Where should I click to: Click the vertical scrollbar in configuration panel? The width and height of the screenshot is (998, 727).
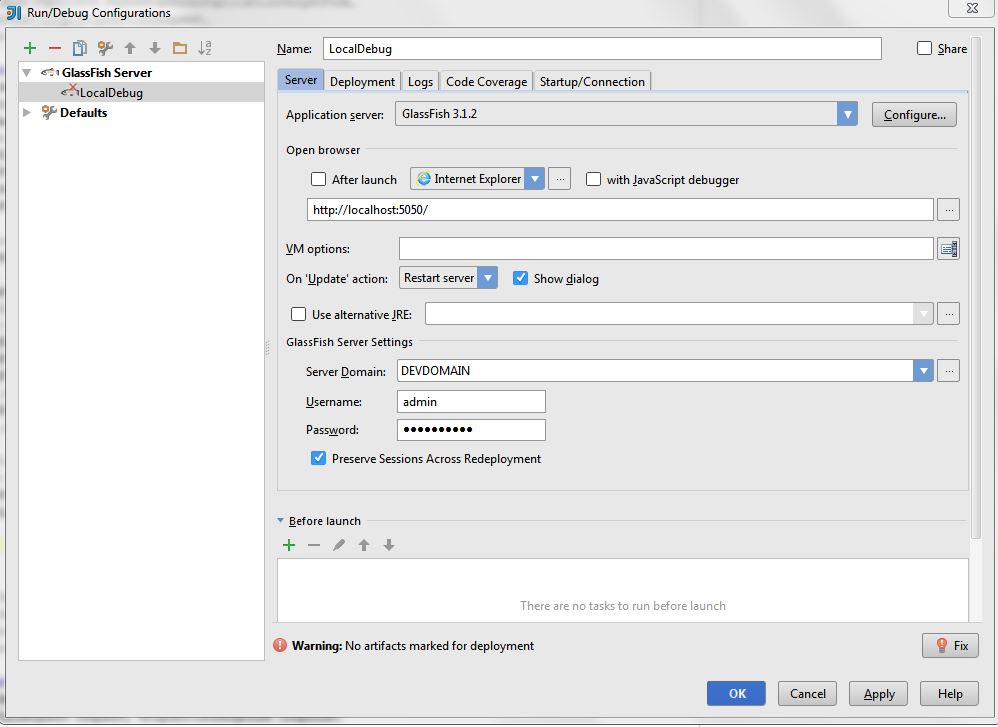[975, 300]
